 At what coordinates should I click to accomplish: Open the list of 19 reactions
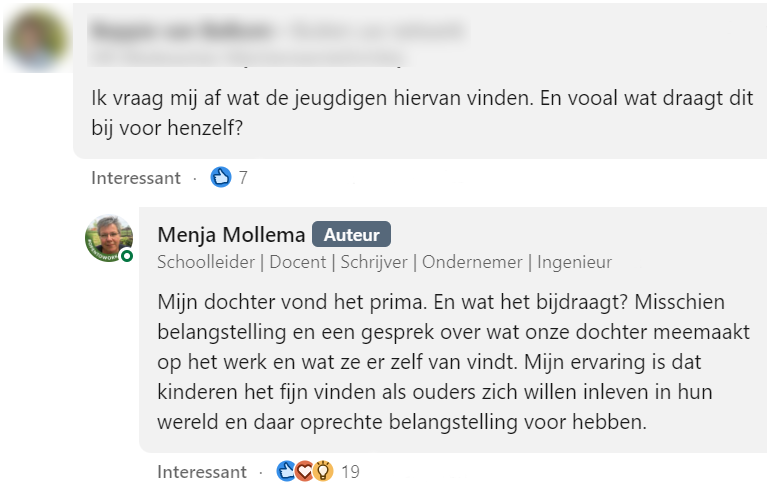point(350,471)
